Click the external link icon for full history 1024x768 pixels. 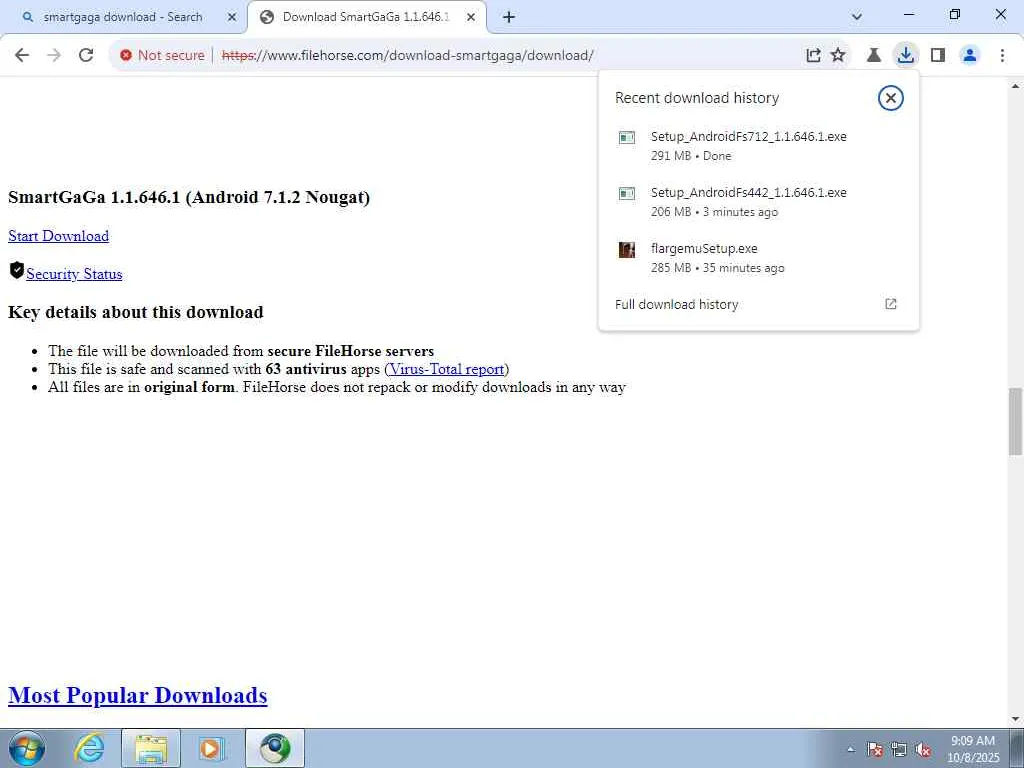coord(891,304)
